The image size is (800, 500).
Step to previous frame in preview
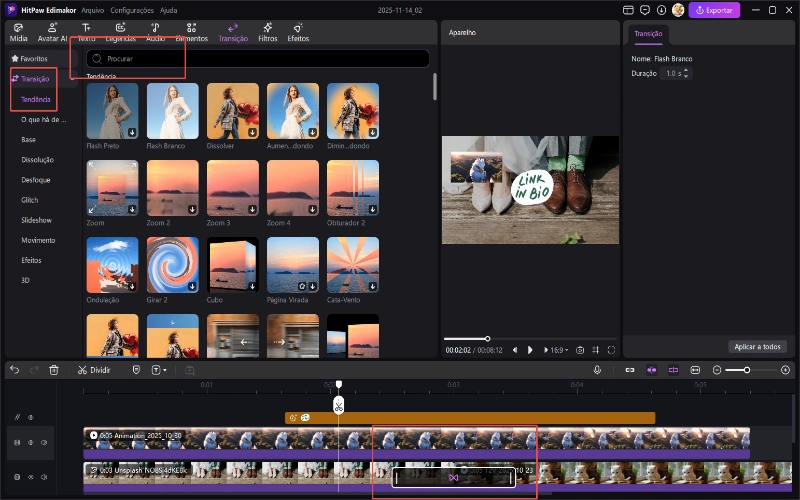coord(515,350)
